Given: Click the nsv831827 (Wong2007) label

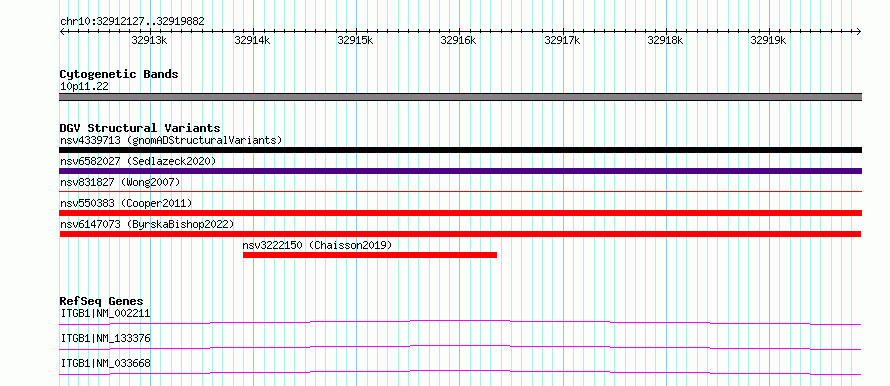Looking at the screenshot, I should tap(120, 182).
